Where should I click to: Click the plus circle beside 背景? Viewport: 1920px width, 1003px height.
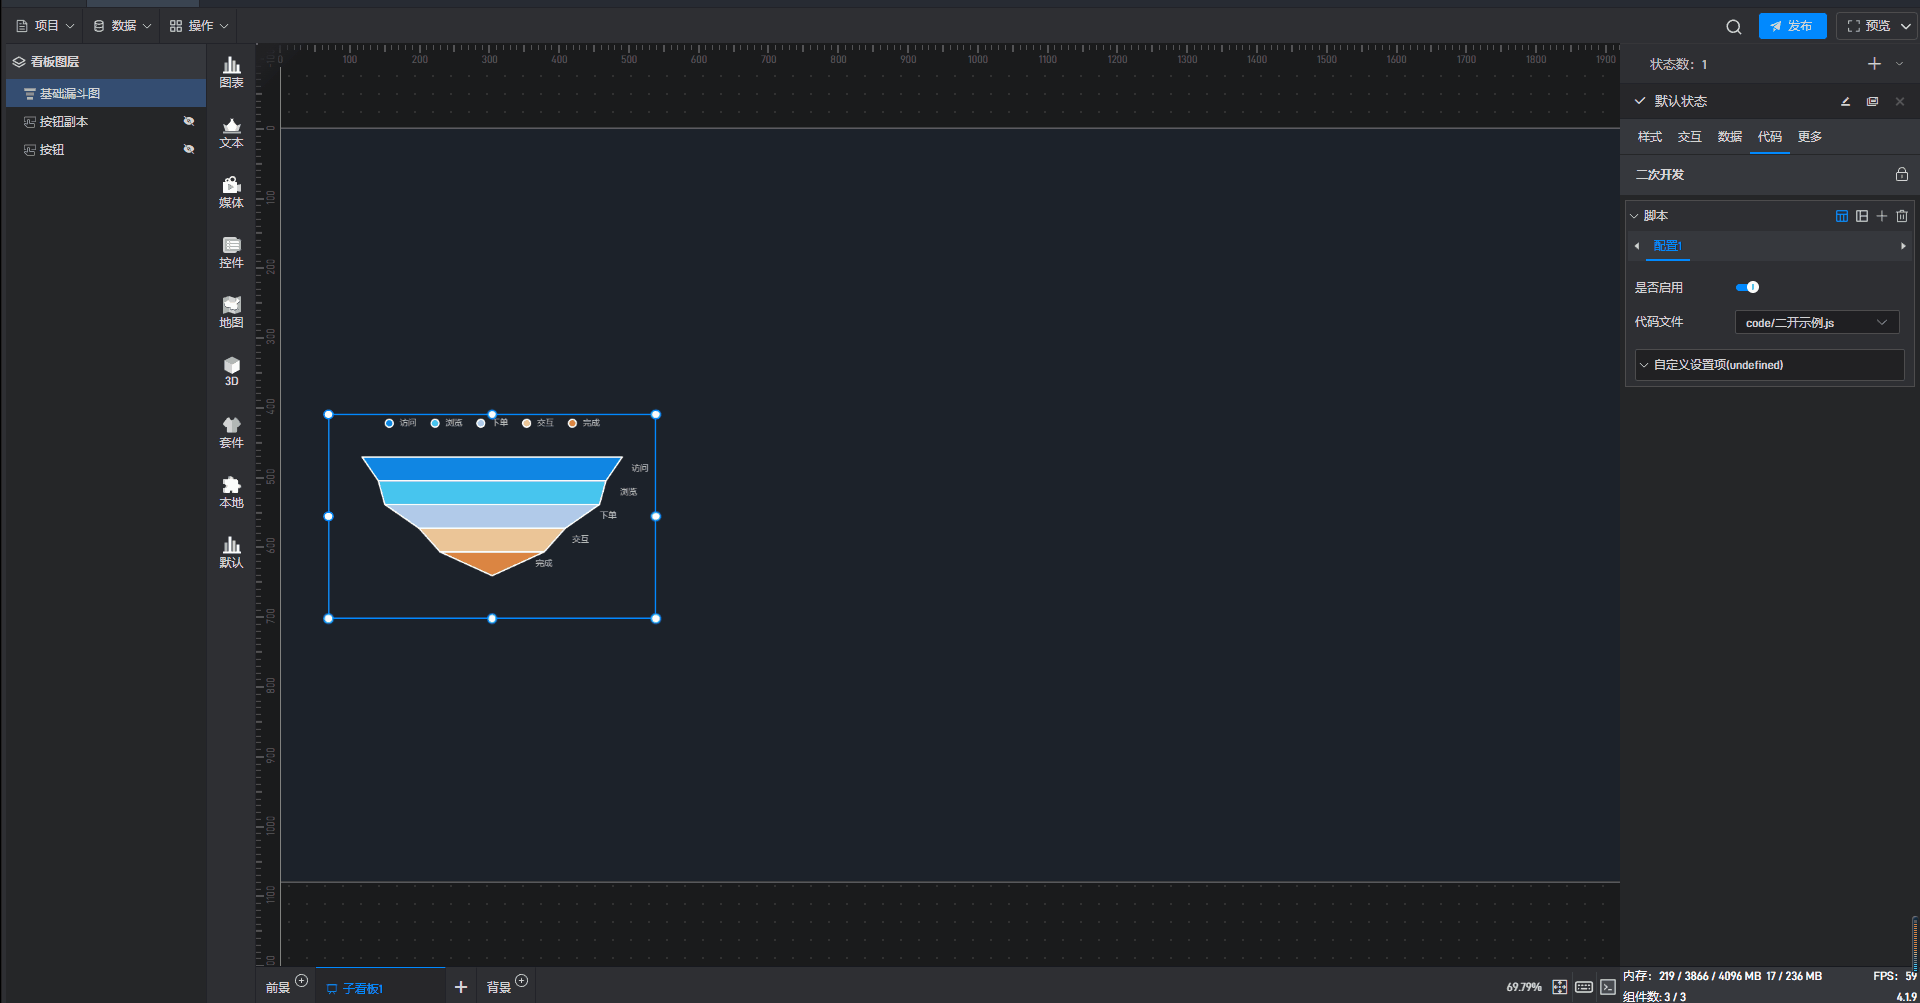click(521, 980)
